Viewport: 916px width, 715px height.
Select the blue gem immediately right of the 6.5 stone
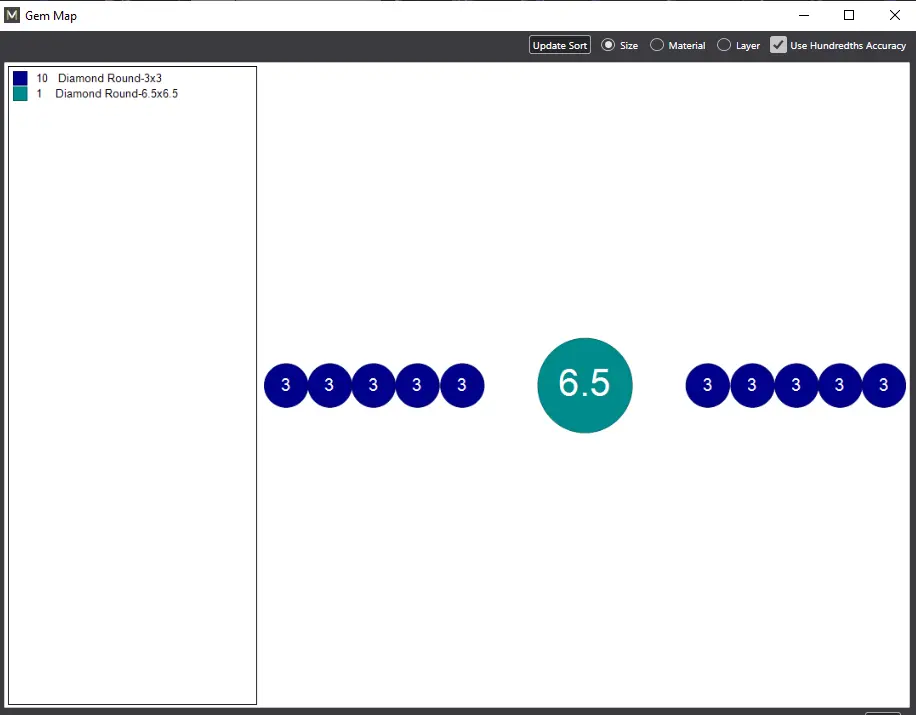pos(708,385)
